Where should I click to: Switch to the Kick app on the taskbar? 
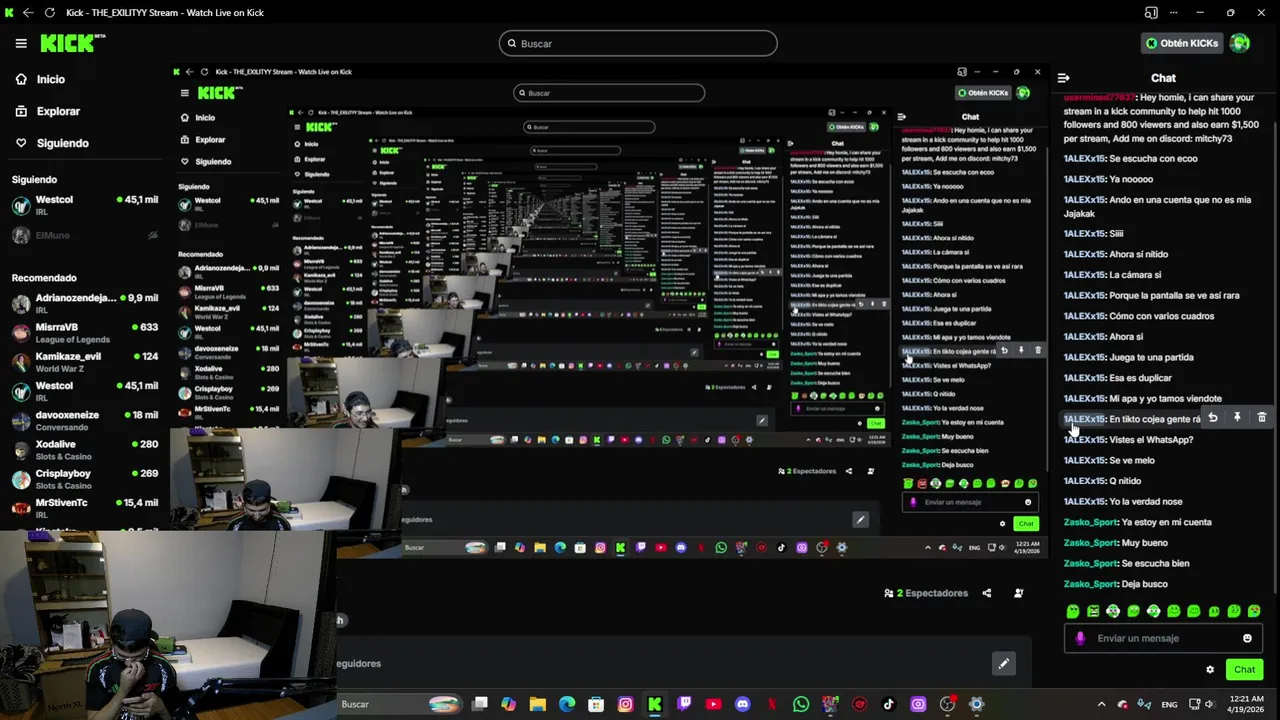click(x=655, y=704)
